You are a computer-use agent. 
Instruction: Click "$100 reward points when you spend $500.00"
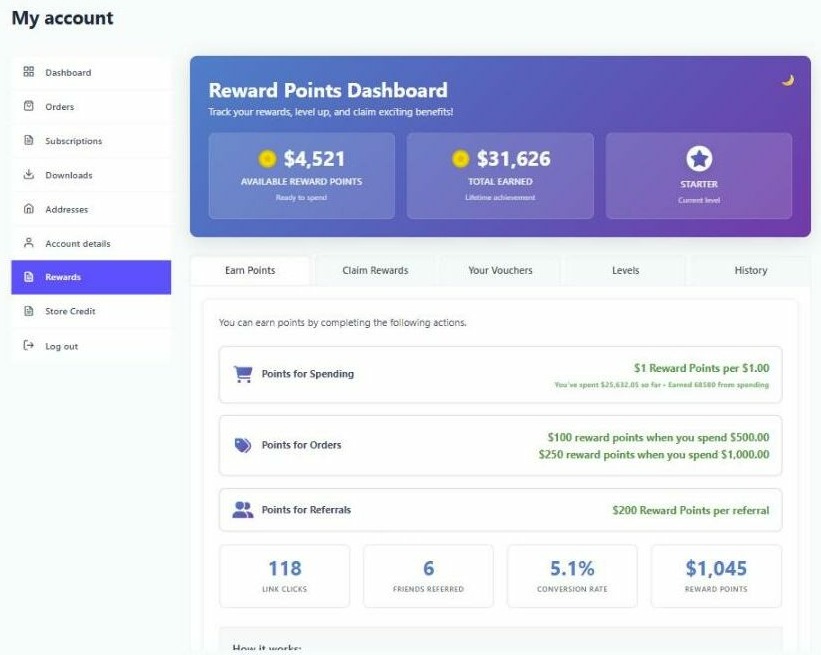coord(658,437)
